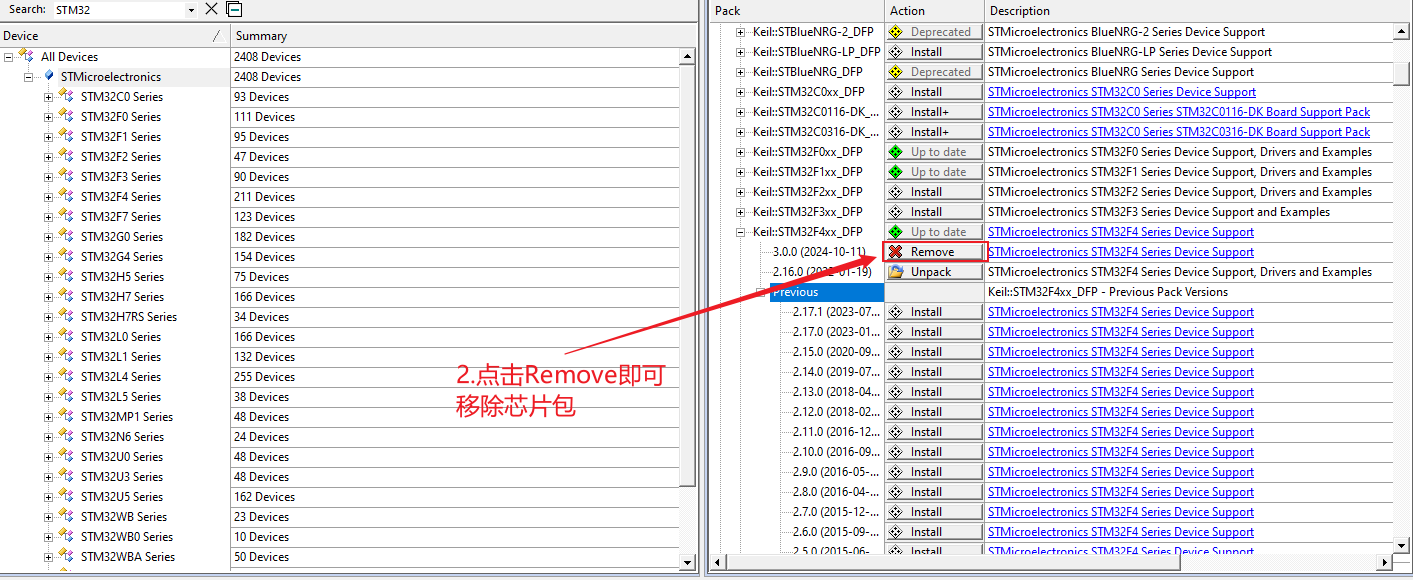This screenshot has height=580, width=1413.
Task: Open the search history dropdown arrow
Action: (x=191, y=10)
